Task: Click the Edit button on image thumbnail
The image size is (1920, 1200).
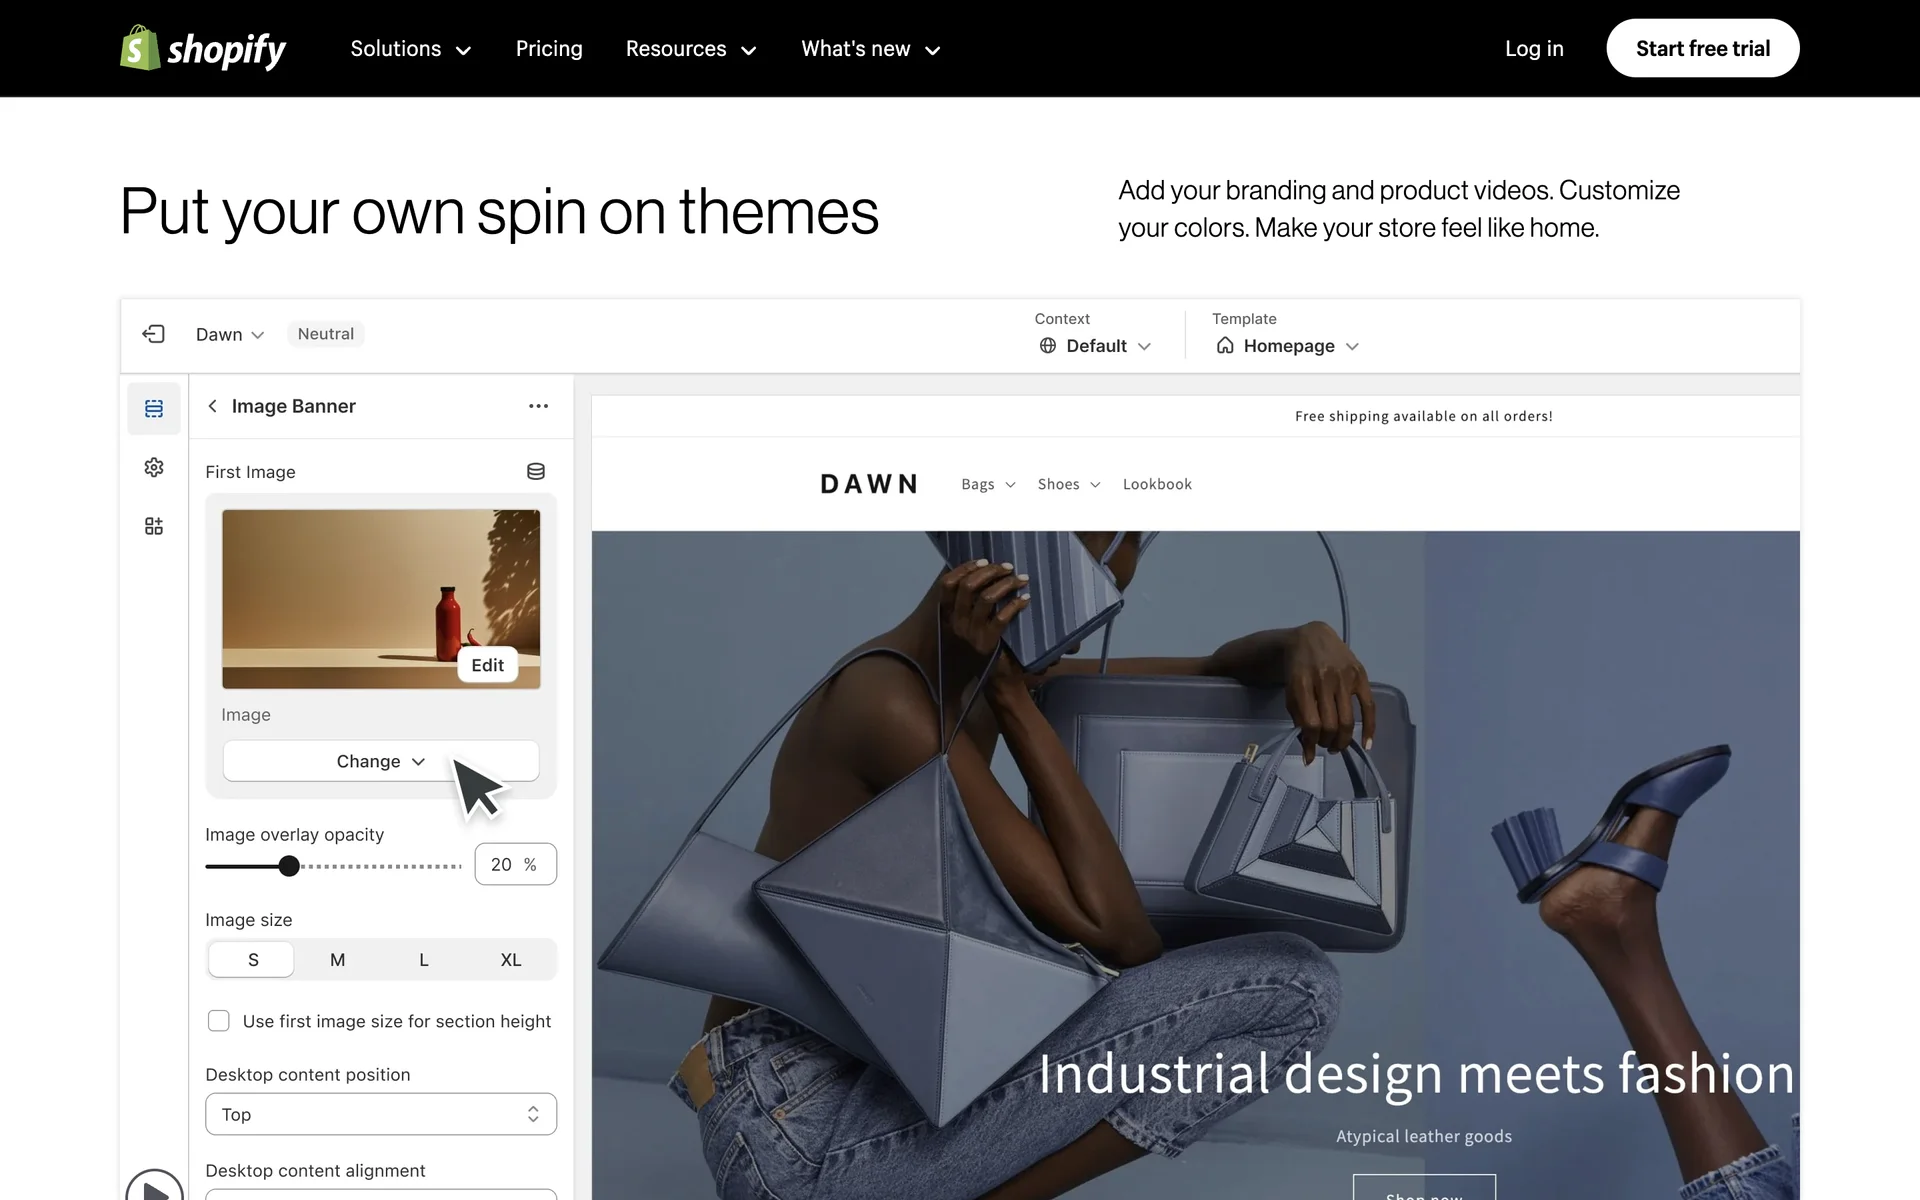Action: coord(488,665)
